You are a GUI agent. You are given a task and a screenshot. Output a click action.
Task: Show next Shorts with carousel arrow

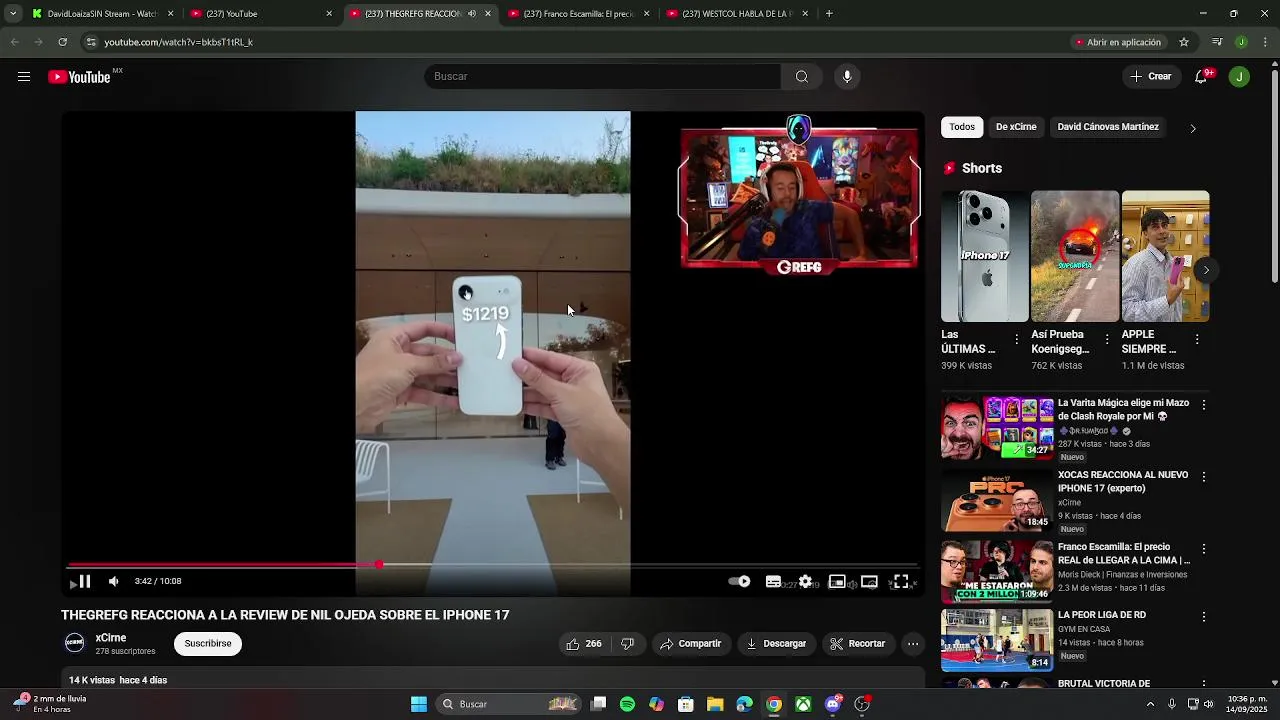click(x=1206, y=270)
